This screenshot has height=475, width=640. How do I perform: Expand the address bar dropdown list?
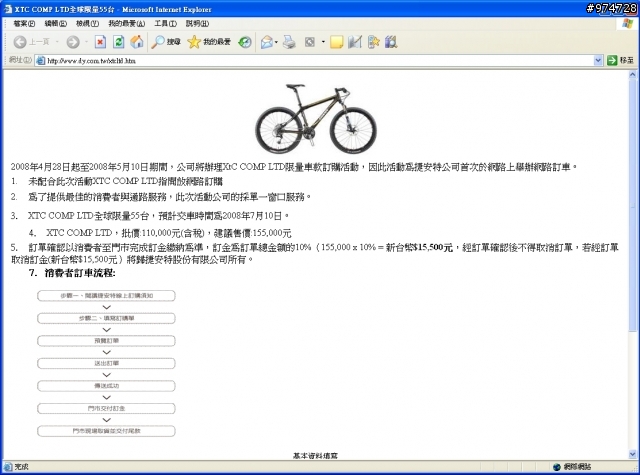[598, 60]
